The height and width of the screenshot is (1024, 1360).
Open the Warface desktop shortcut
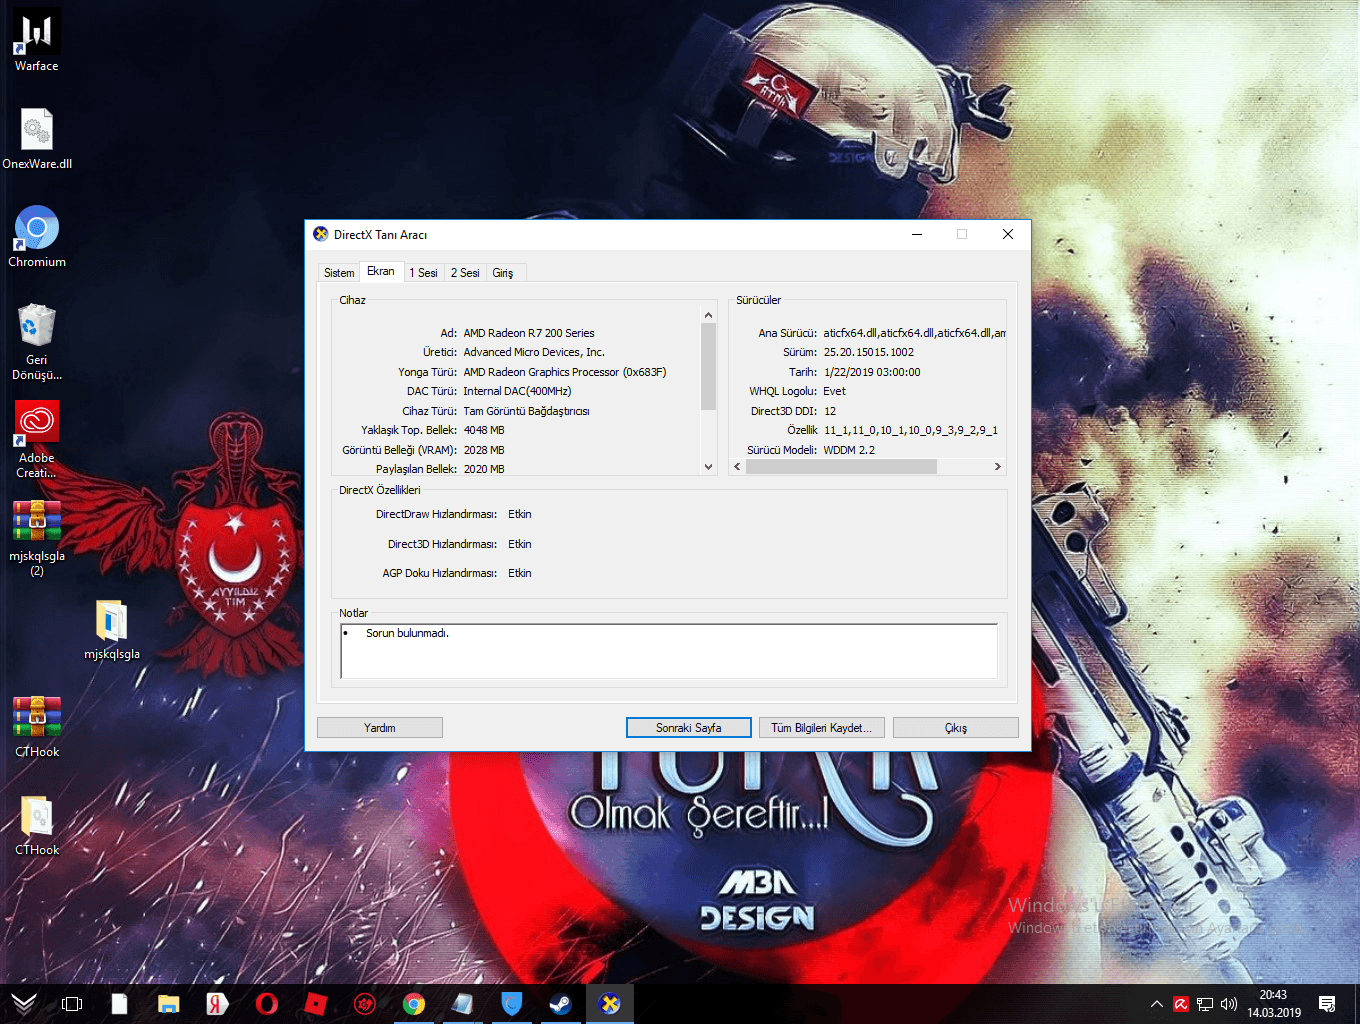(x=37, y=40)
